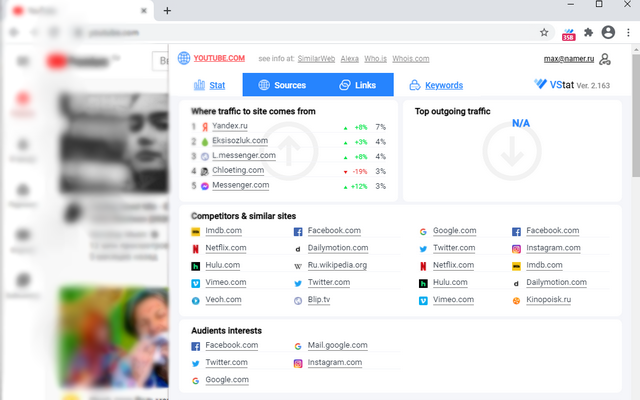Click the popup vertical scrollbar
This screenshot has height=400, width=640.
tap(636, 116)
